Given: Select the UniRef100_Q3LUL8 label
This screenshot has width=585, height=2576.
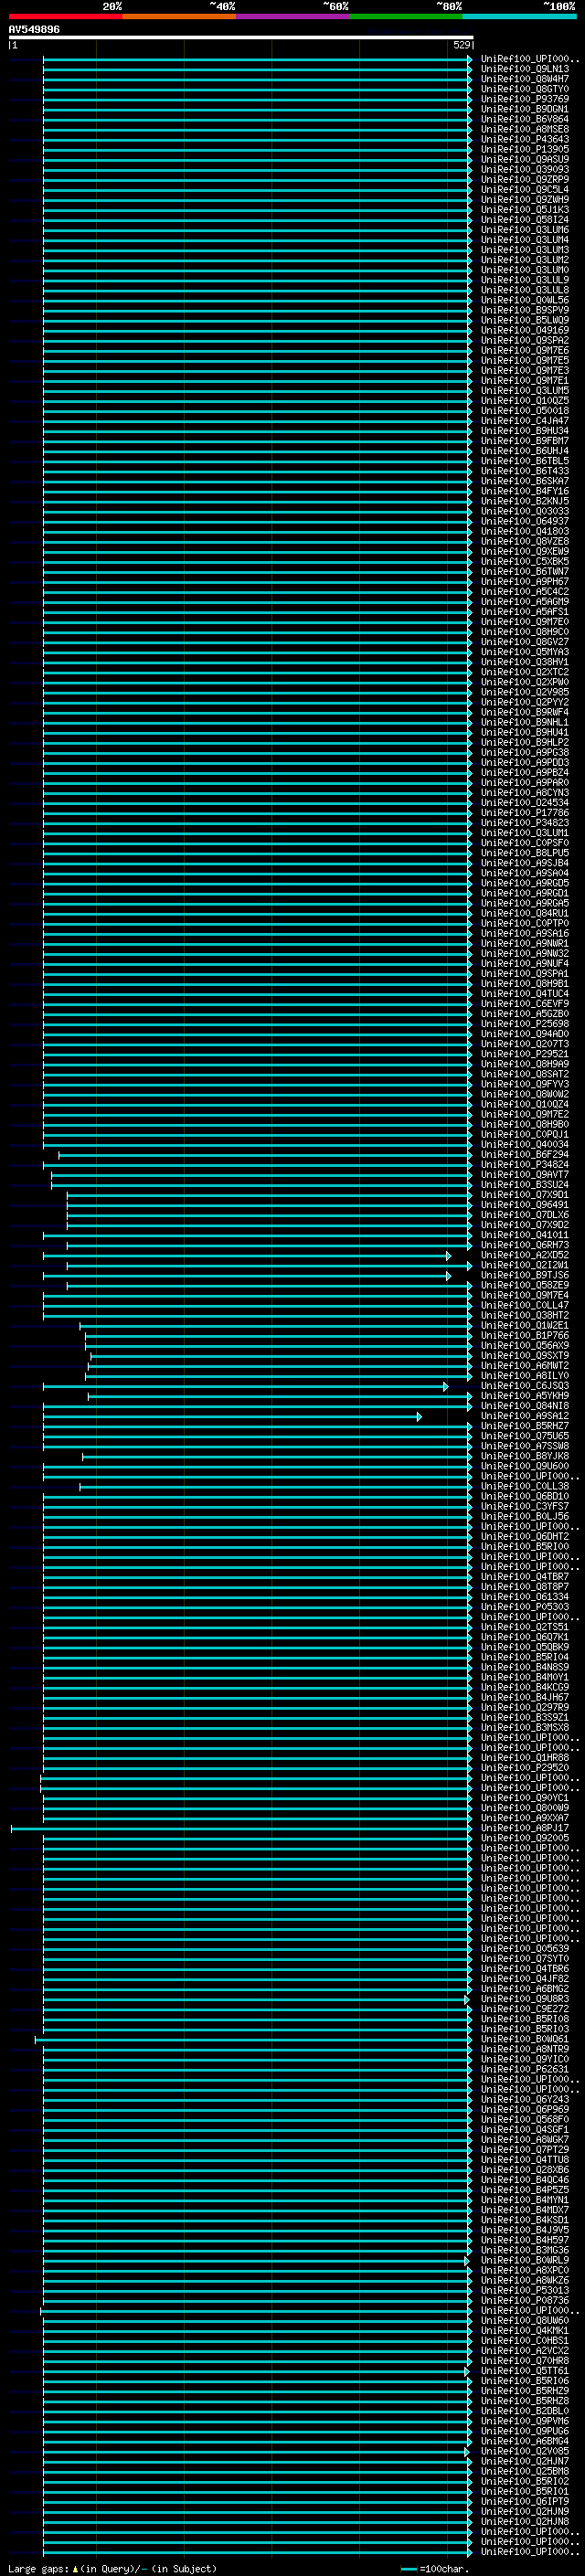Looking at the screenshot, I should tap(525, 290).
